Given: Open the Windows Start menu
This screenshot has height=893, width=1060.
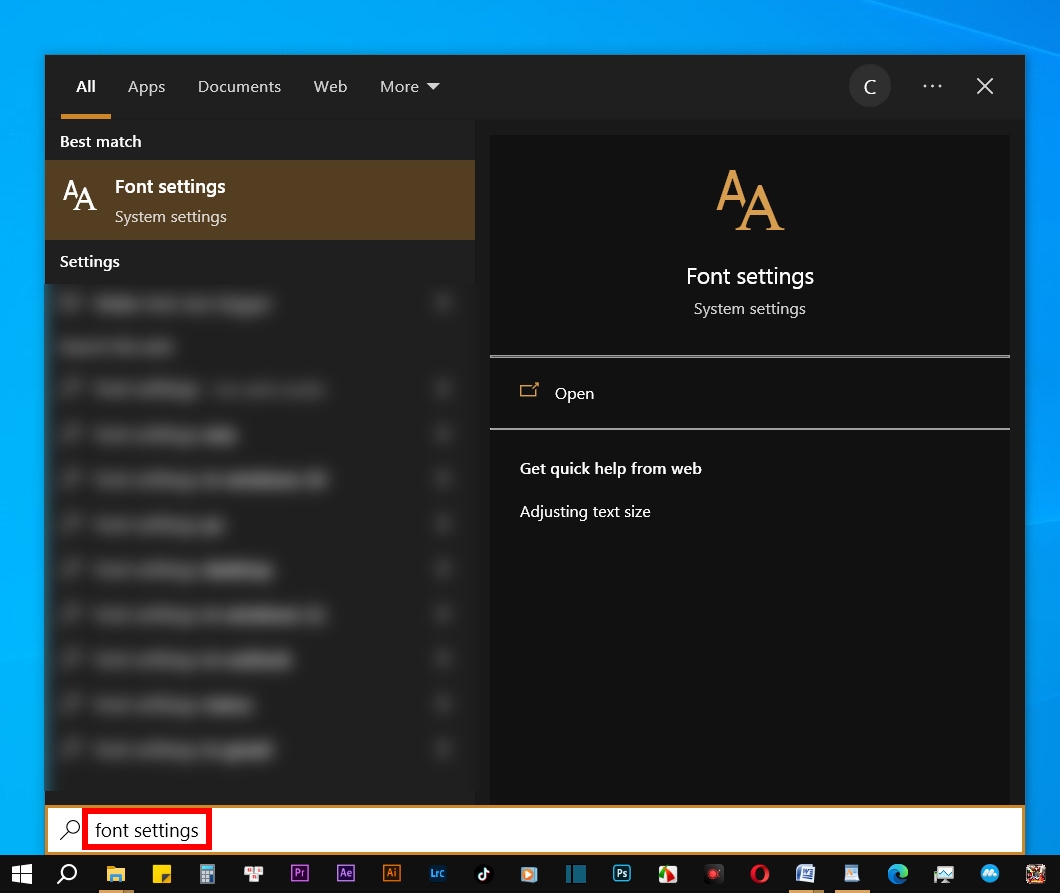Looking at the screenshot, I should 21,873.
